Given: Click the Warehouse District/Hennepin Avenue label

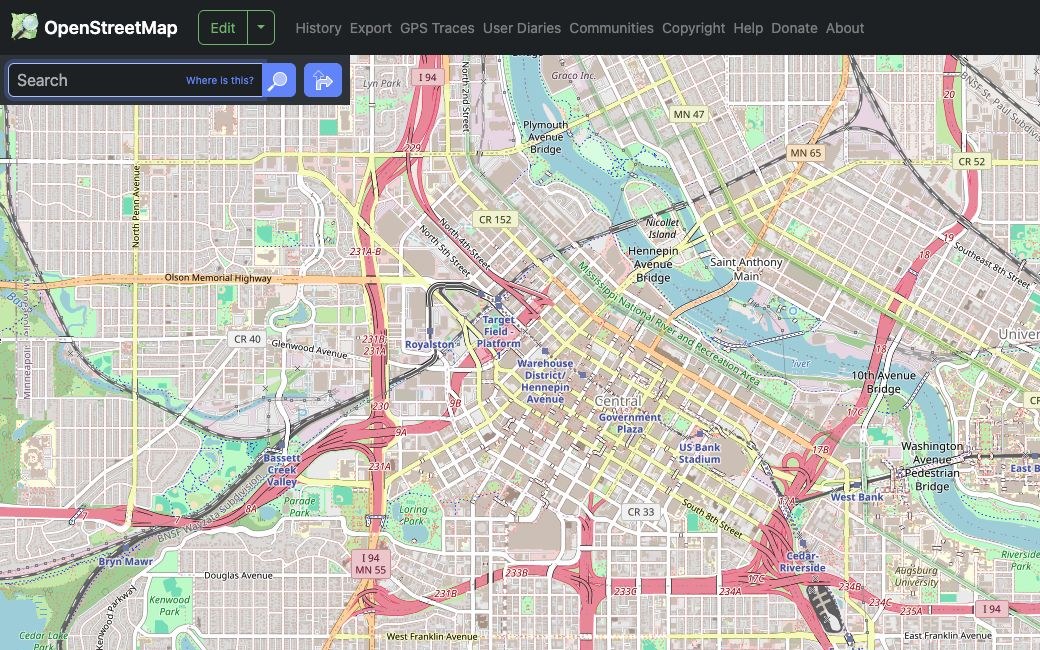Looking at the screenshot, I should click(x=545, y=381).
